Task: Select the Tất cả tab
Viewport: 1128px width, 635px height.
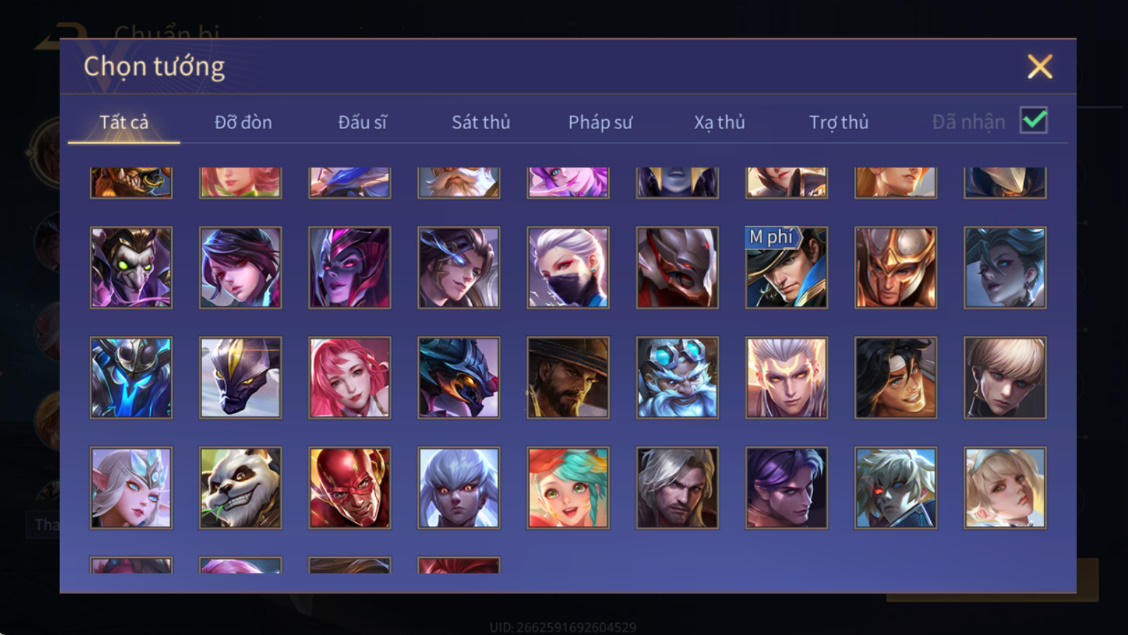Action: [124, 122]
